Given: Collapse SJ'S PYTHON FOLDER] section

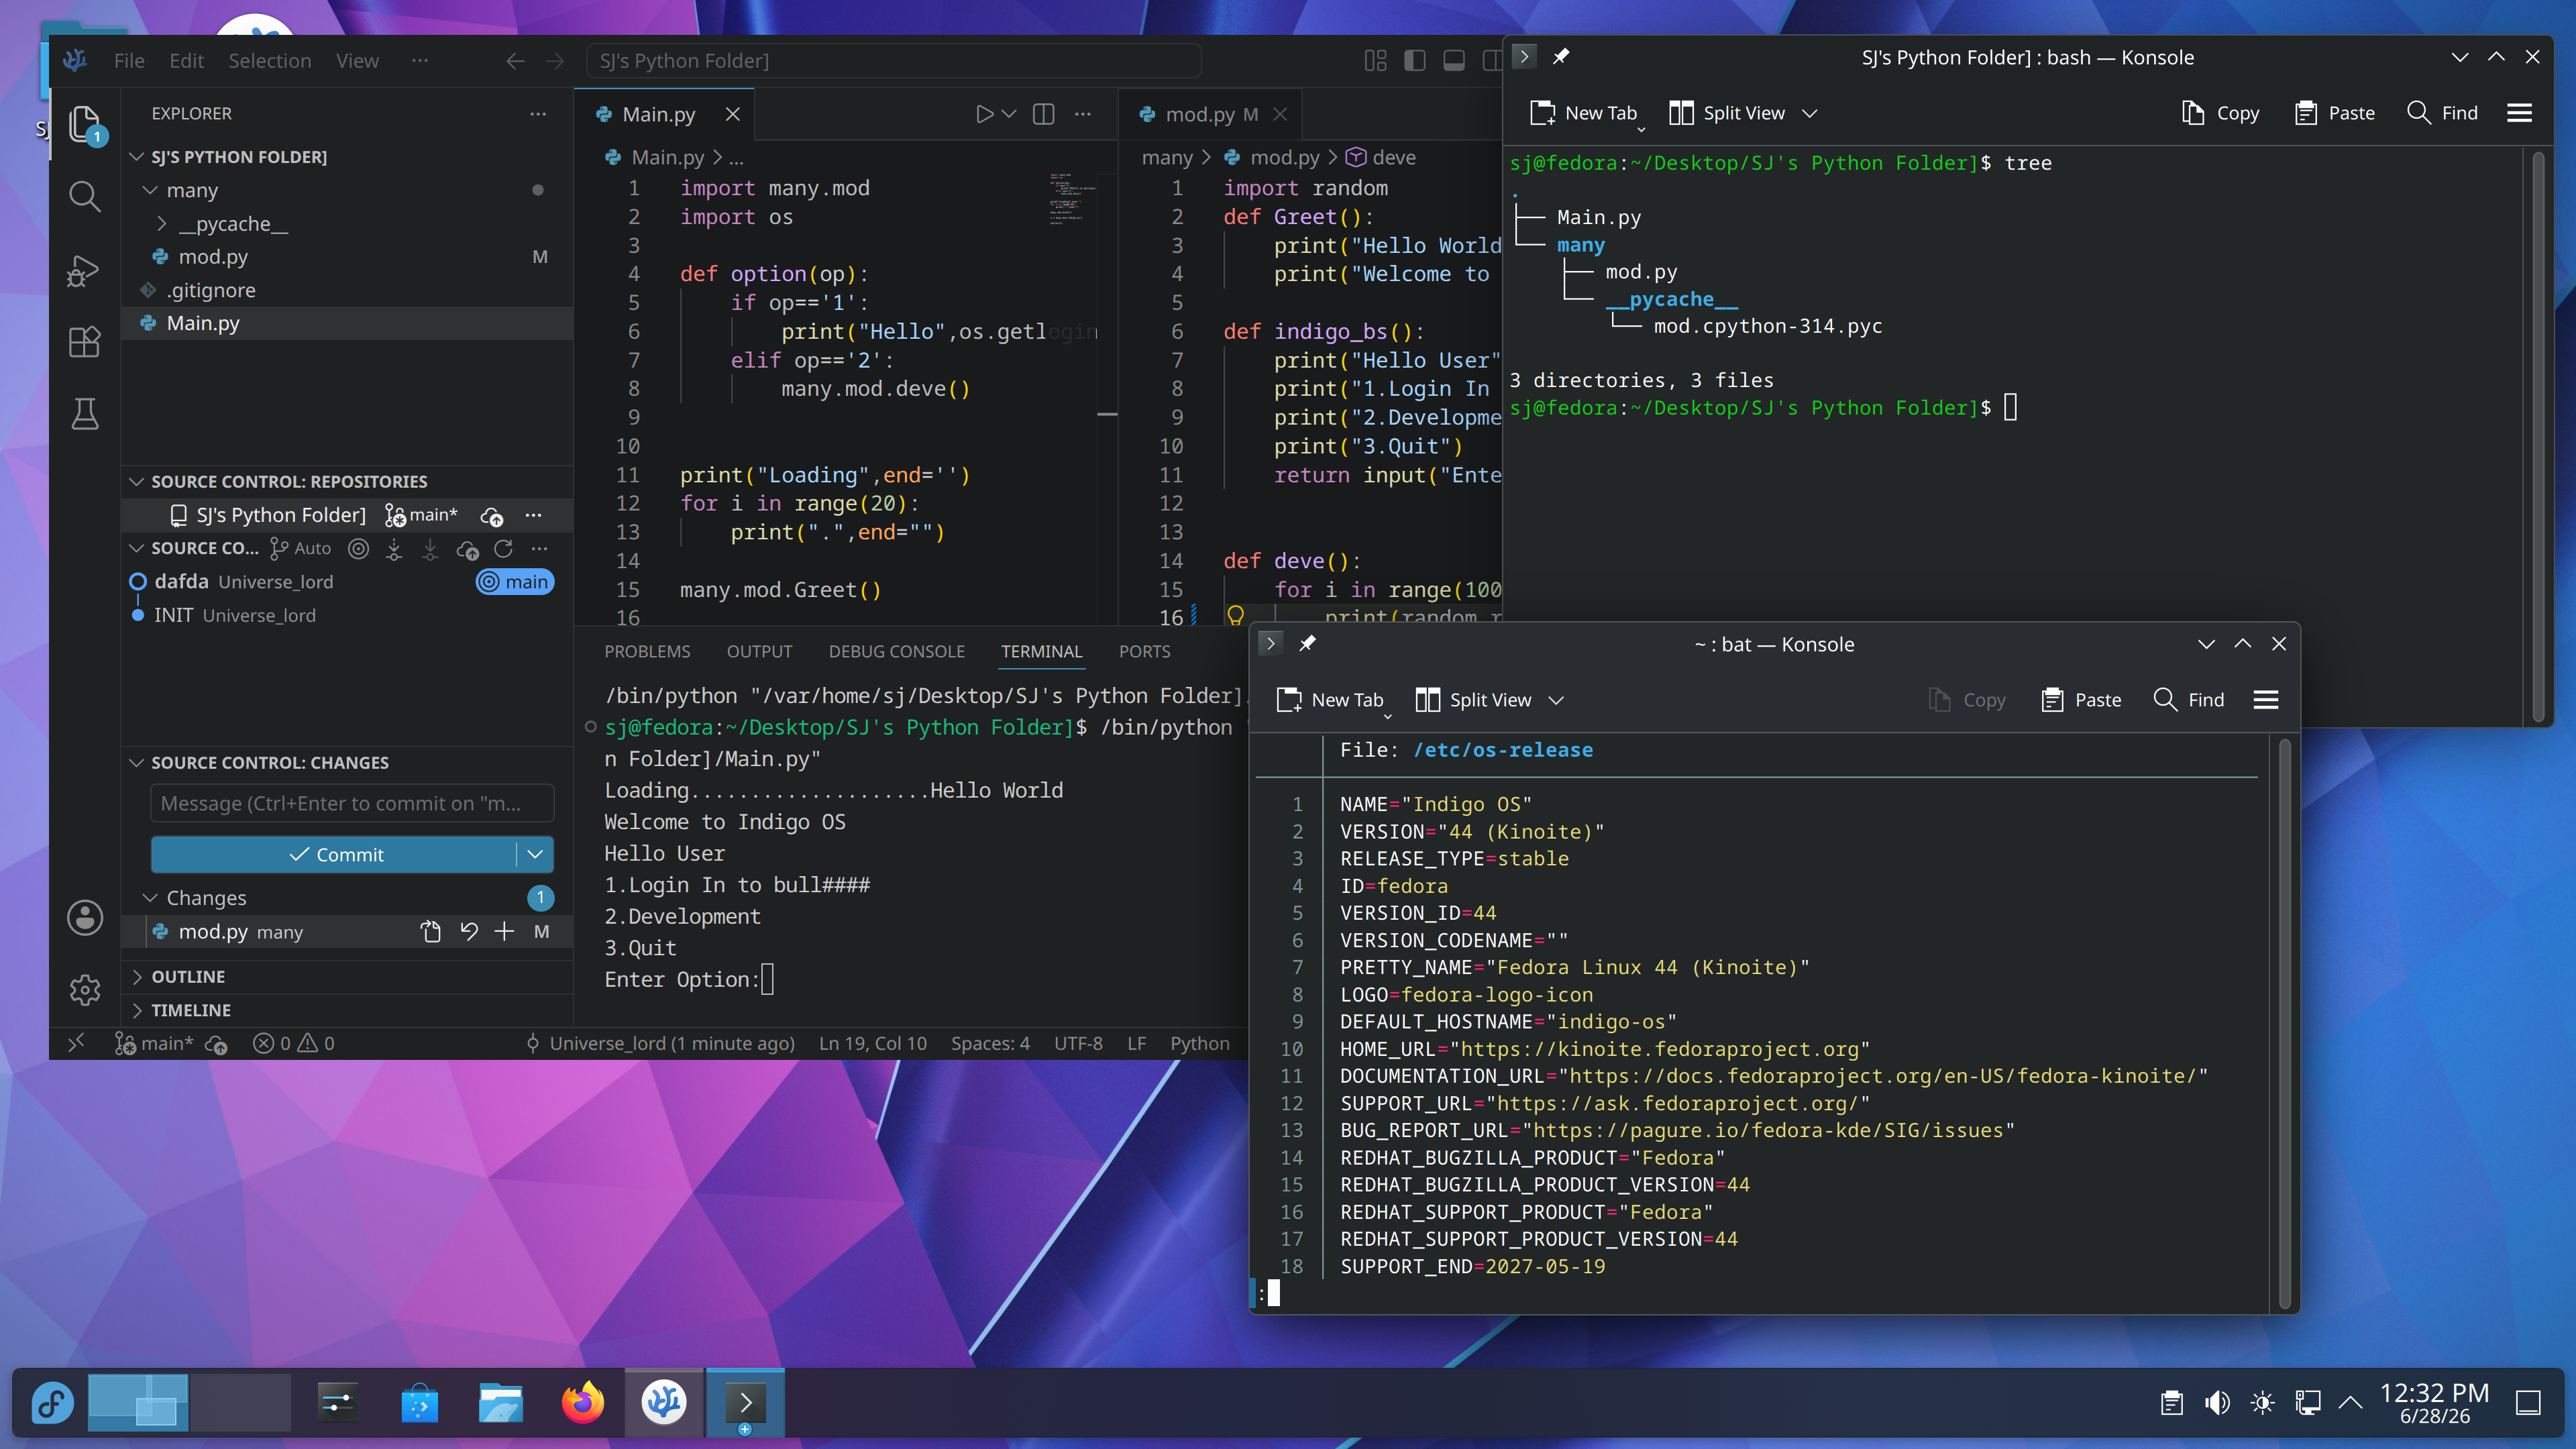Looking at the screenshot, I should click(137, 157).
